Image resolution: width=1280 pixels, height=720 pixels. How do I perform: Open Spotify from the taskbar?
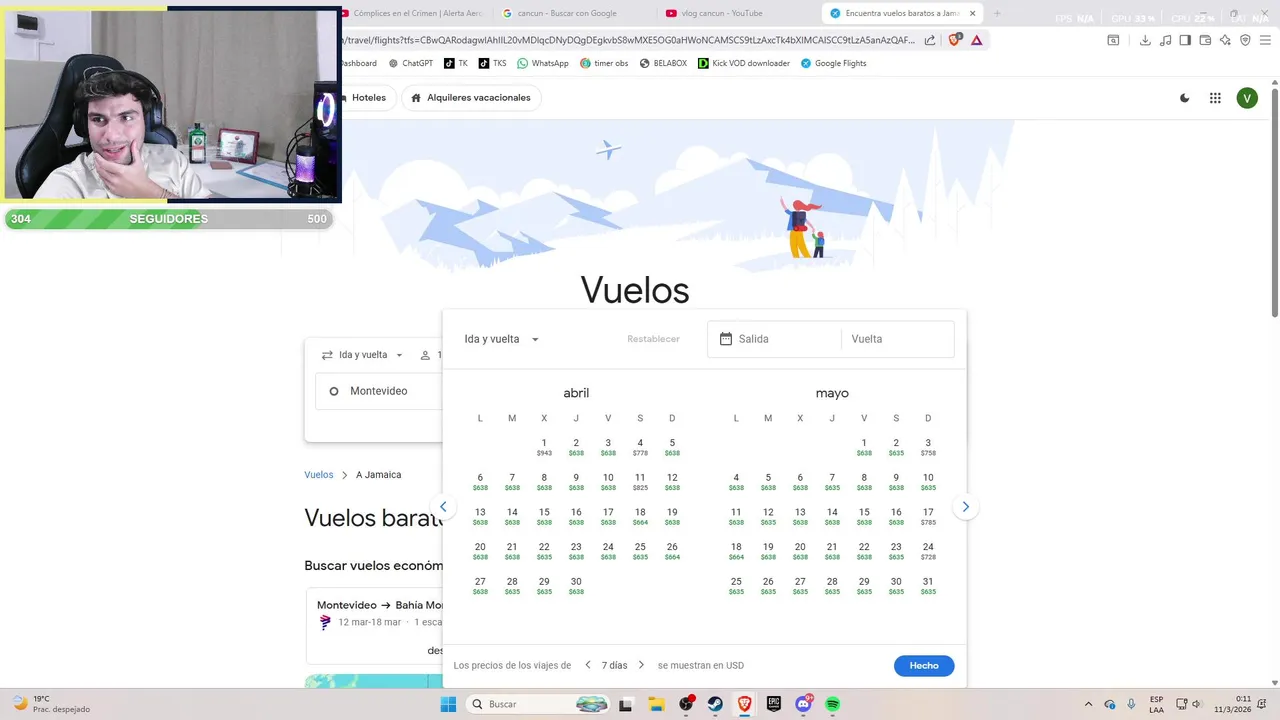[x=832, y=704]
